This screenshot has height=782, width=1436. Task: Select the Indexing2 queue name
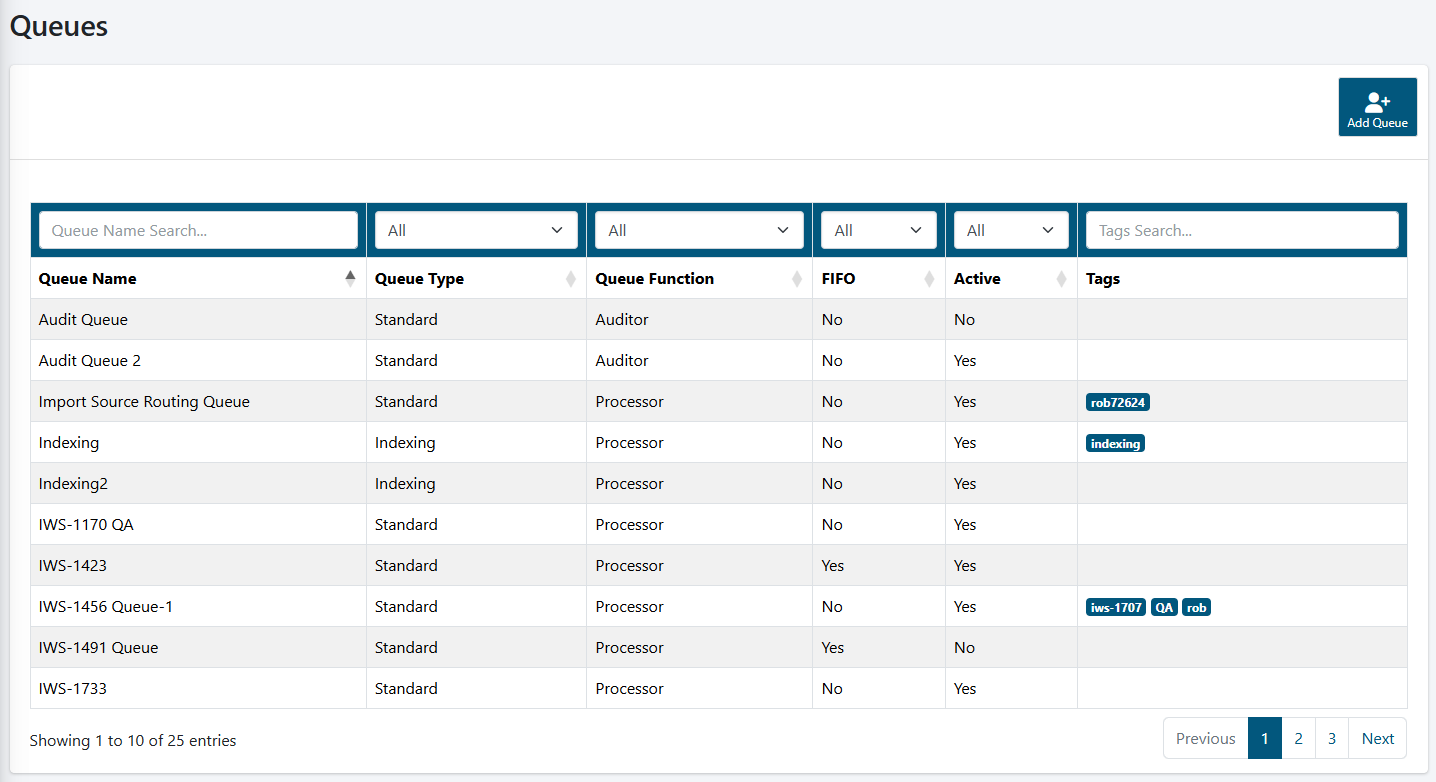[x=73, y=483]
